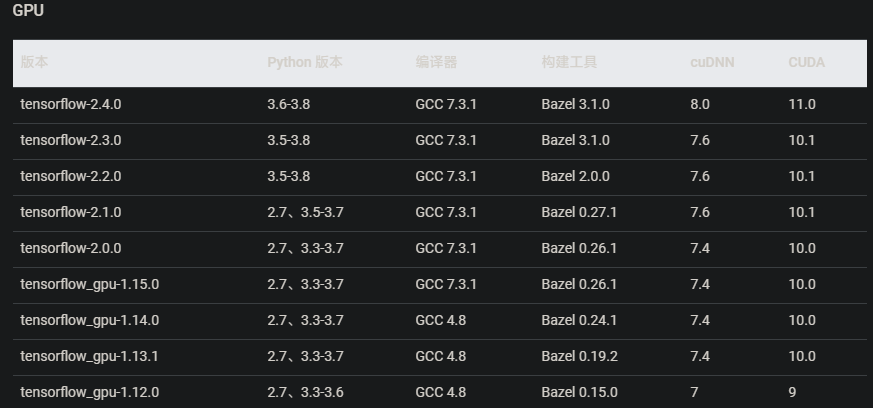873x408 pixels.
Task: Select the tensorflow-2.2.0 row label
Action: (x=70, y=176)
